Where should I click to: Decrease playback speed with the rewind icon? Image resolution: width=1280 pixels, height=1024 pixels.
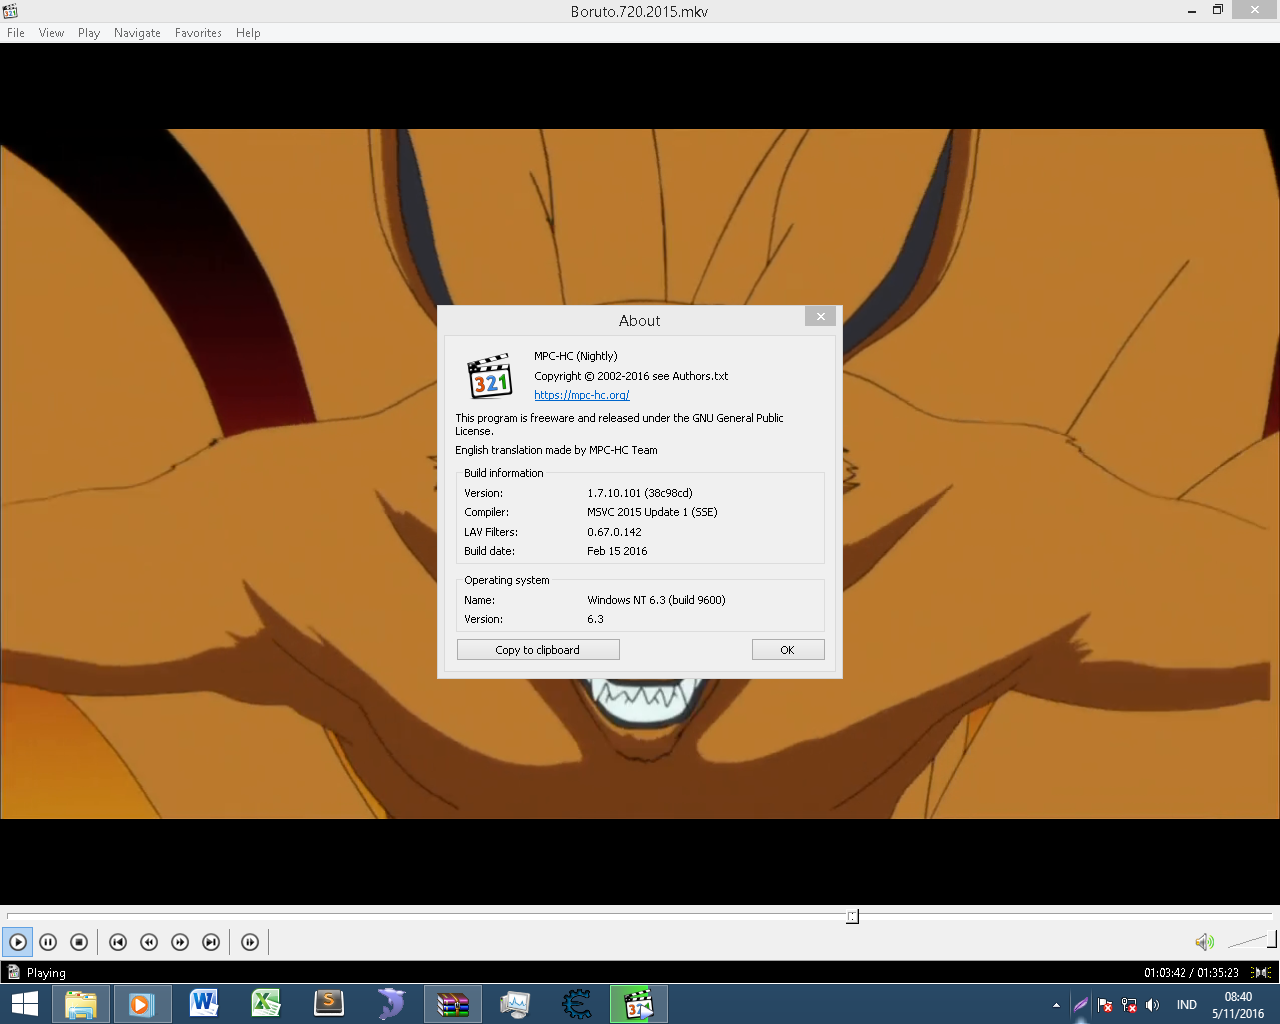coord(149,942)
